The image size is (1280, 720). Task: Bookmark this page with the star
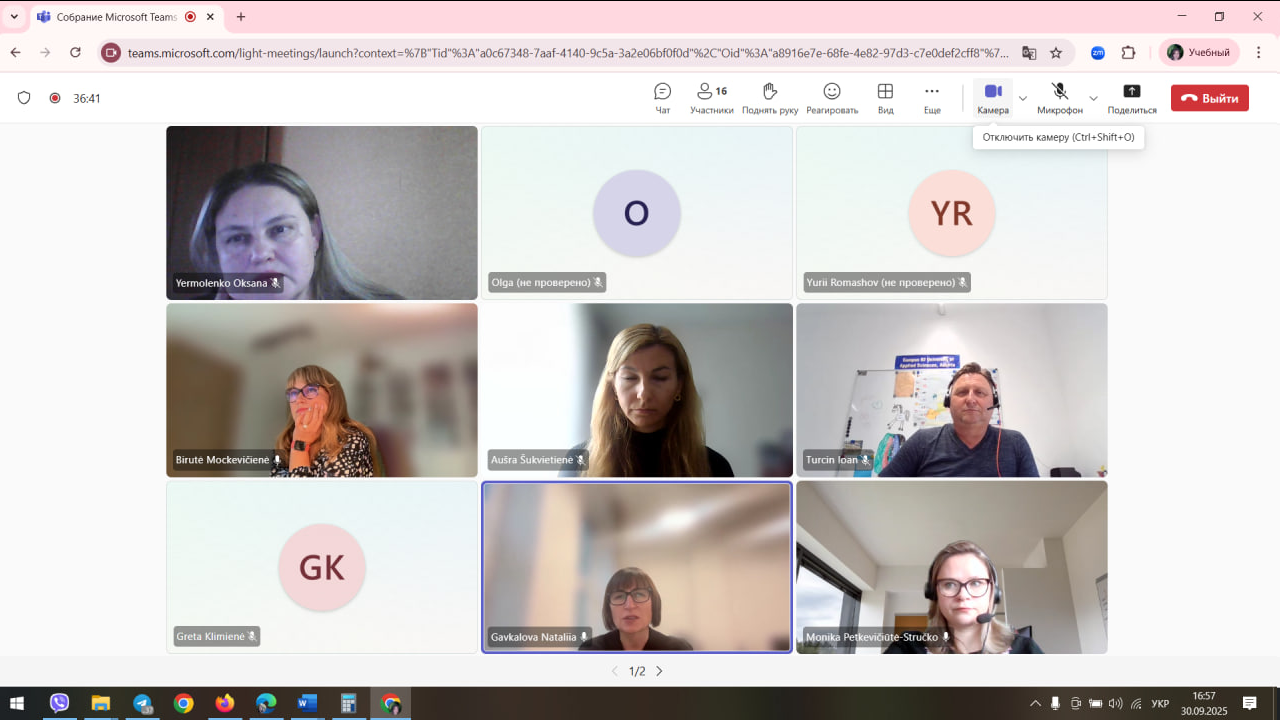1056,53
